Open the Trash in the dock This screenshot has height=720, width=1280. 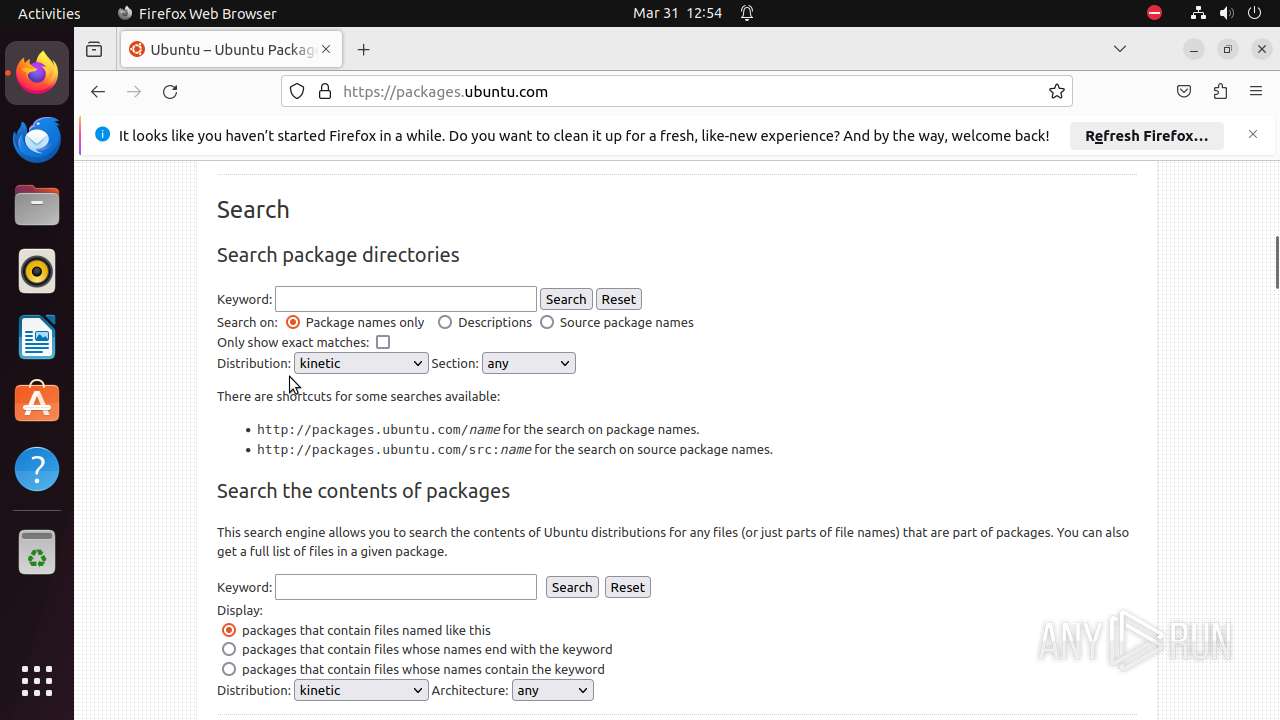pos(37,552)
